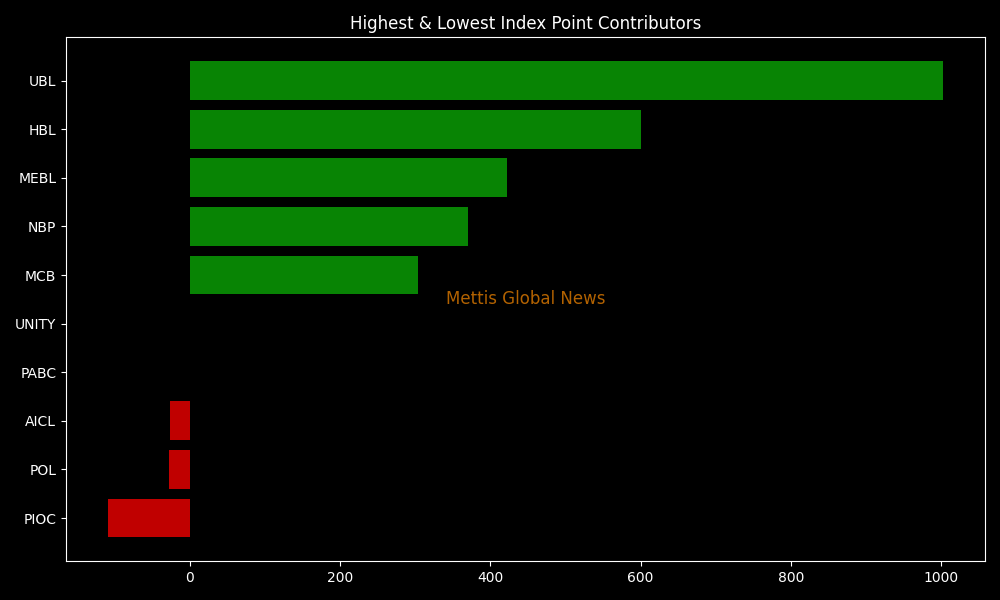Click the Mettis Global News watermark
1000x600 pixels.
525,299
